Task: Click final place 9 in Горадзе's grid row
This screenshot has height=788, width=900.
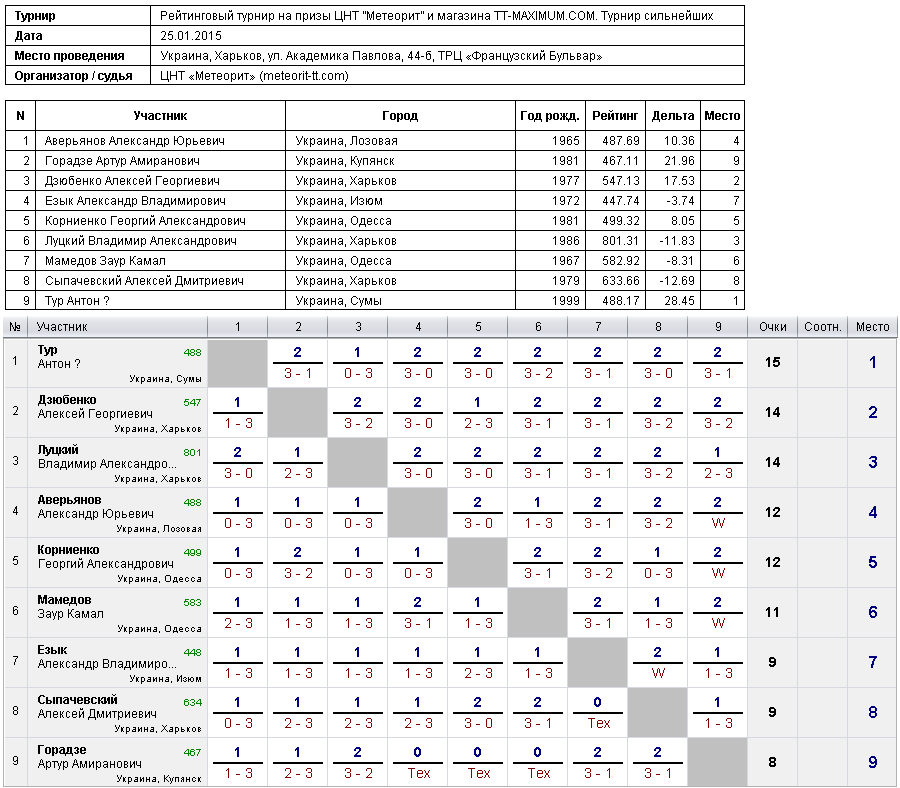Action: pos(872,762)
